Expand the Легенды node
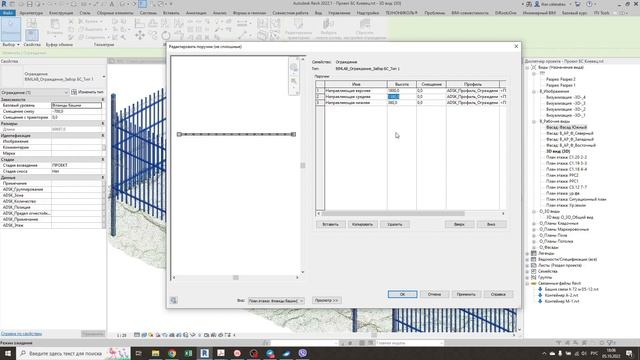This screenshot has height=360, width=640. 527,253
